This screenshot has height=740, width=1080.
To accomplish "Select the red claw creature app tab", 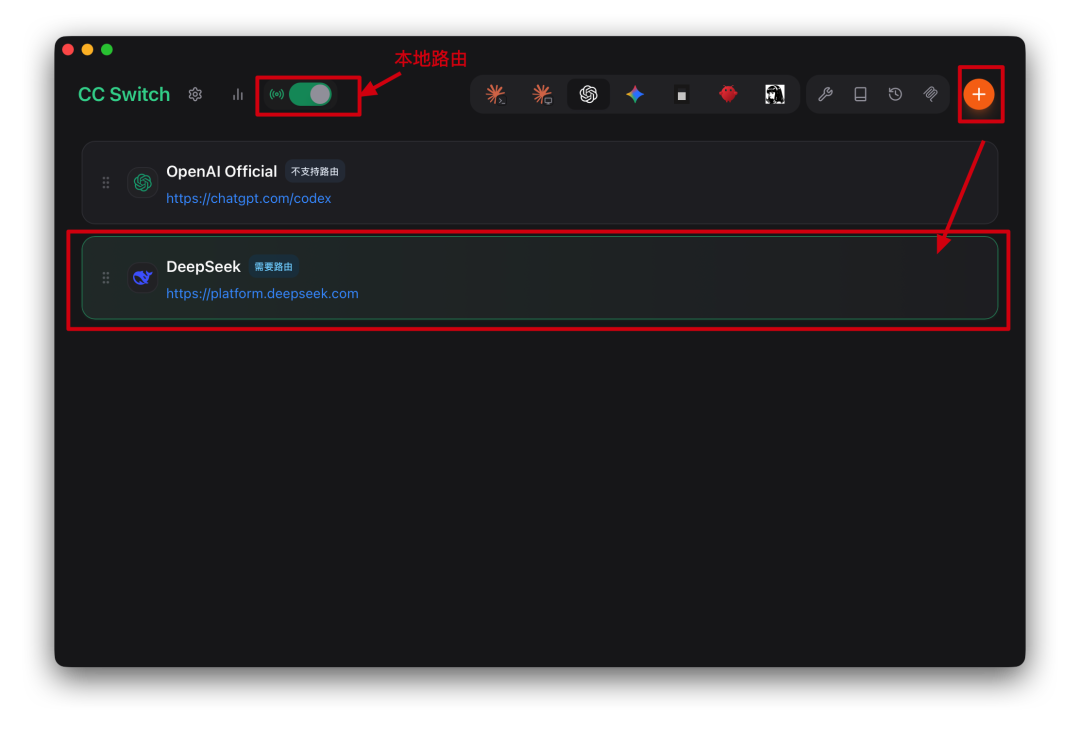I will (x=728, y=94).
